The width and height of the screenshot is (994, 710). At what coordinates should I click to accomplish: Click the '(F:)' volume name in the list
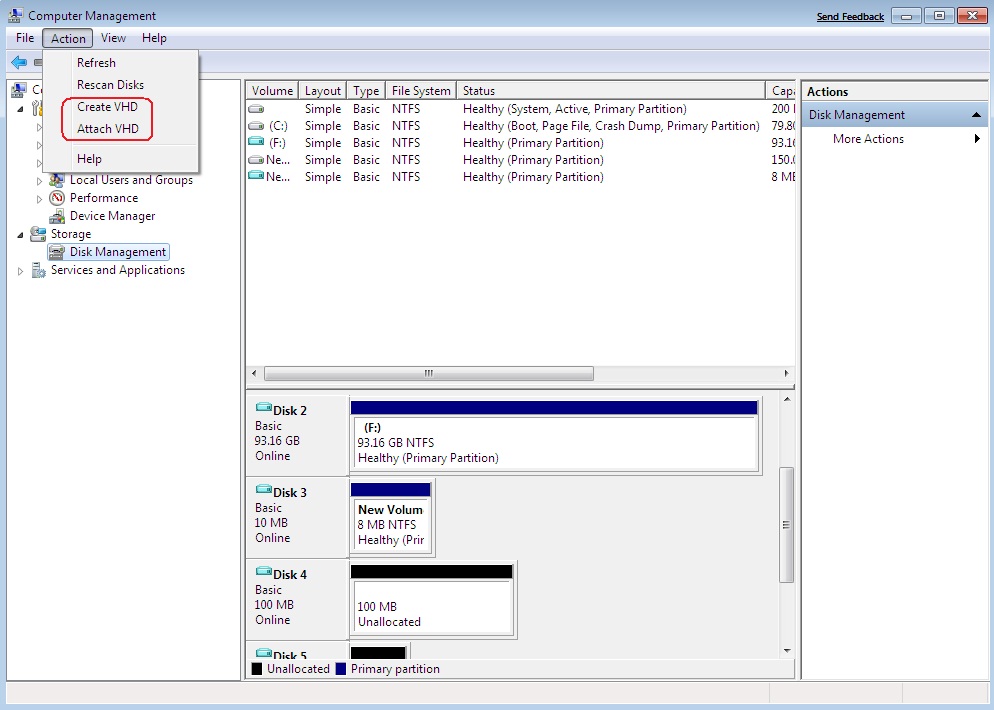coord(278,143)
